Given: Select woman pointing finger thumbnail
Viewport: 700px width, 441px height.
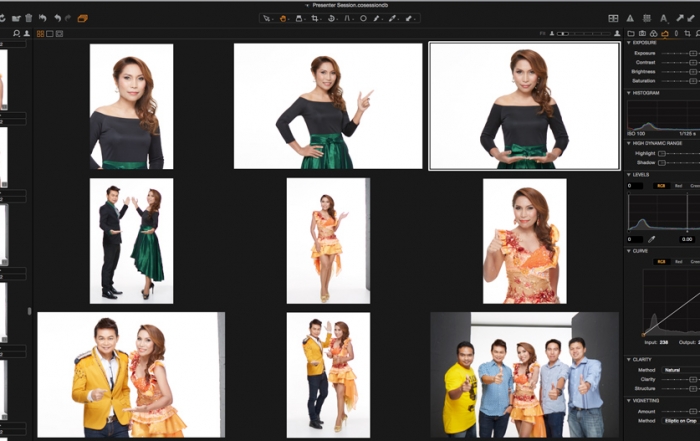Looking at the screenshot, I should 328,106.
